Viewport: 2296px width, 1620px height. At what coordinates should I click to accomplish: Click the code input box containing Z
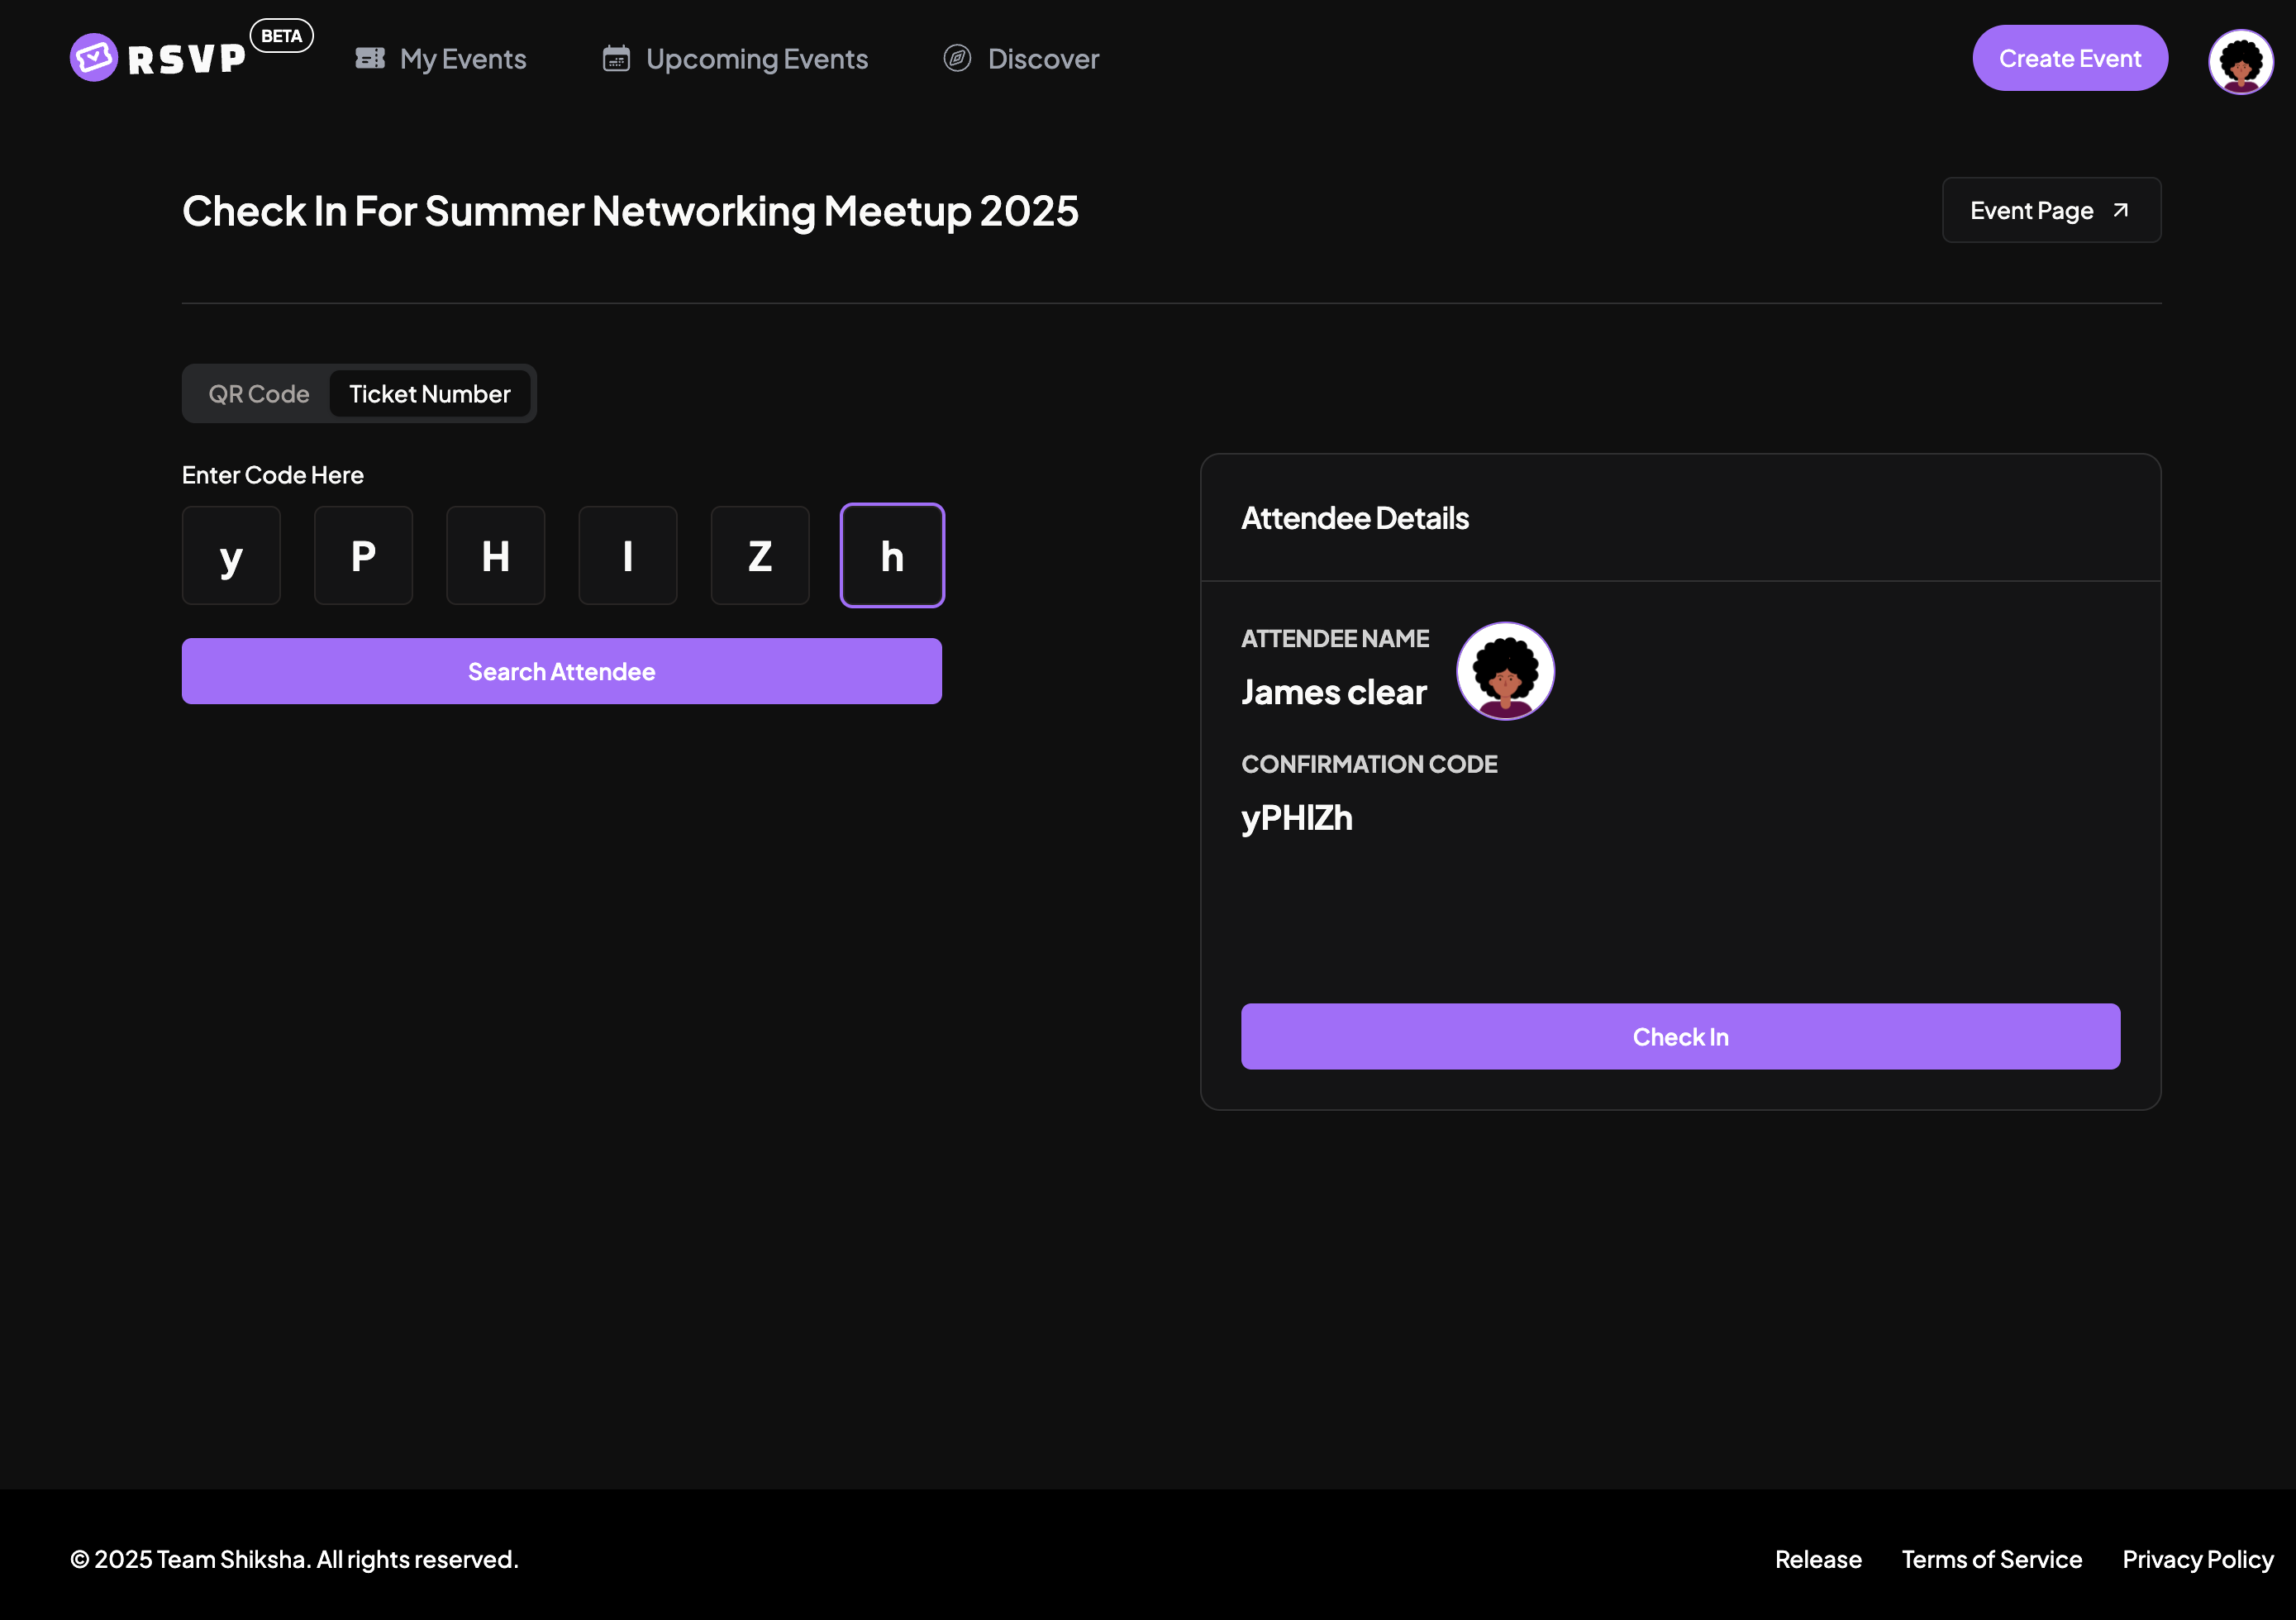coord(759,555)
